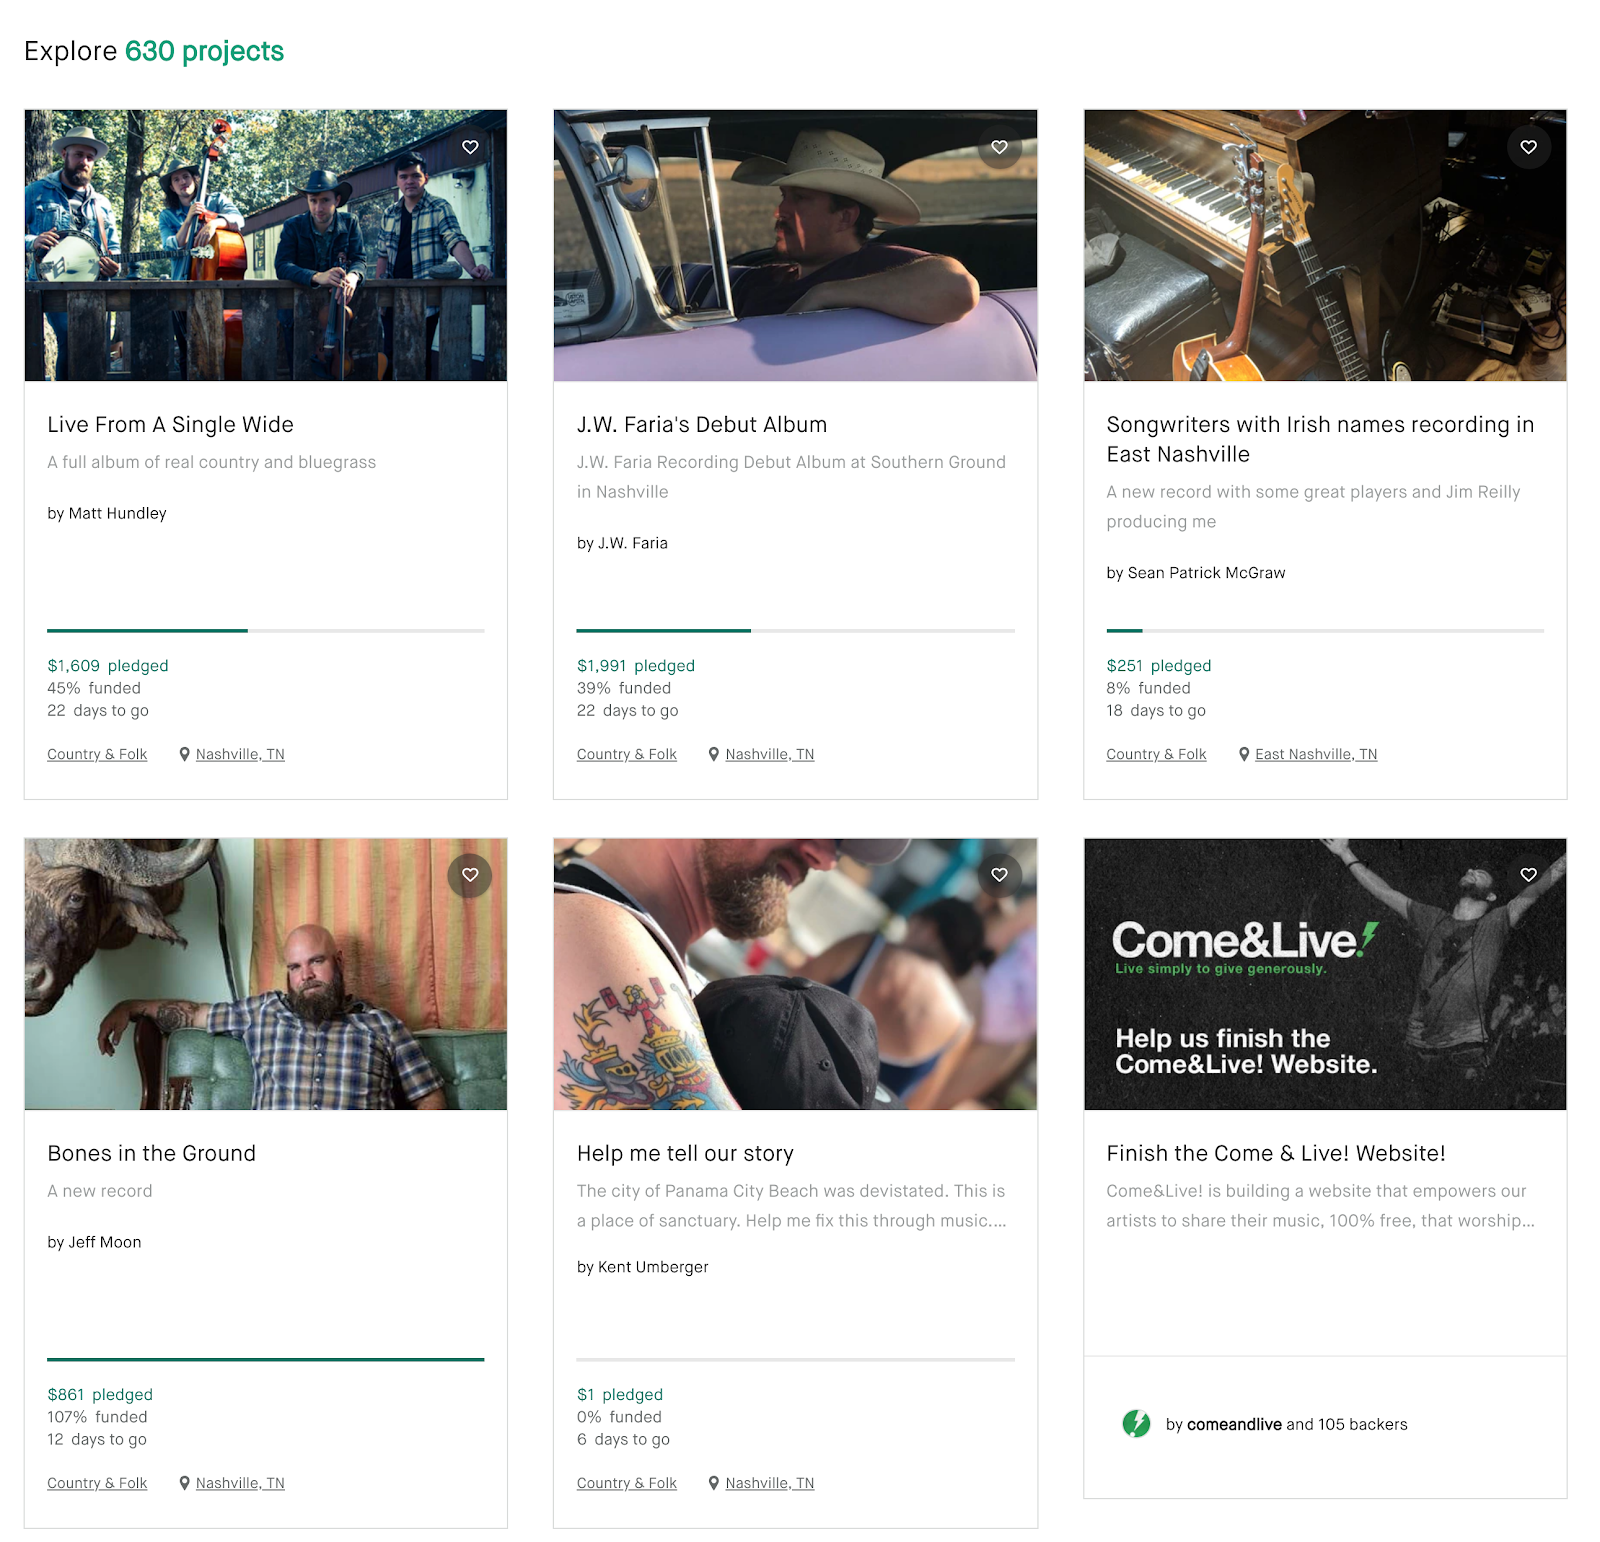
Task: Open cowboy-in-car thumbnail of J.W. Faria album
Action: 795,245
